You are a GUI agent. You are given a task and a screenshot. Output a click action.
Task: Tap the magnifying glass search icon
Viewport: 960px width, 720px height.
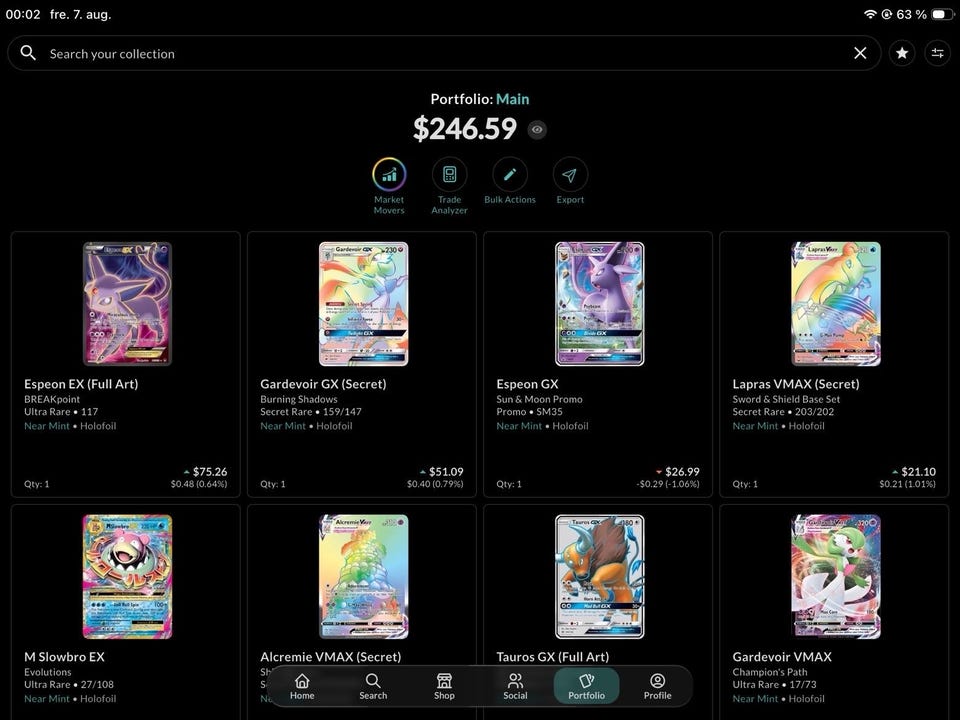pos(28,53)
